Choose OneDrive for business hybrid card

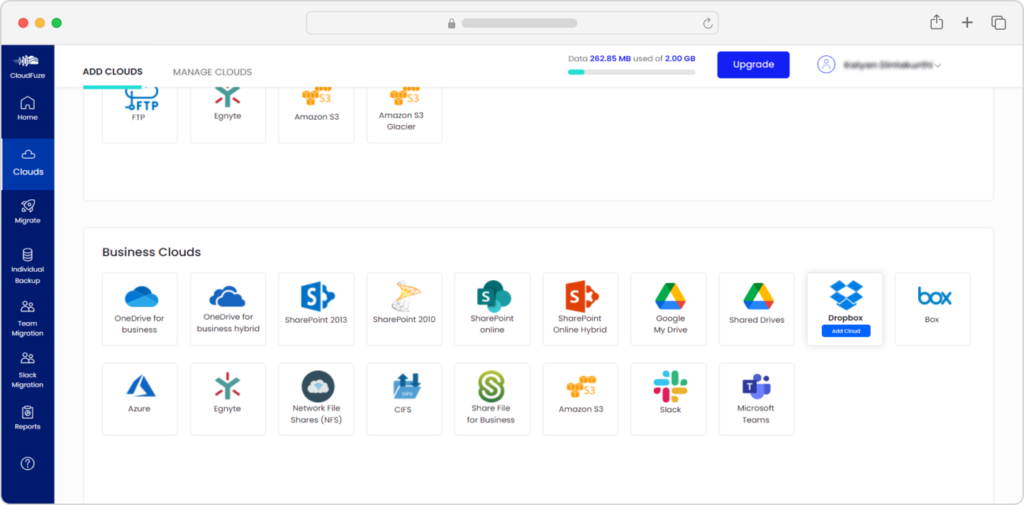tap(228, 309)
